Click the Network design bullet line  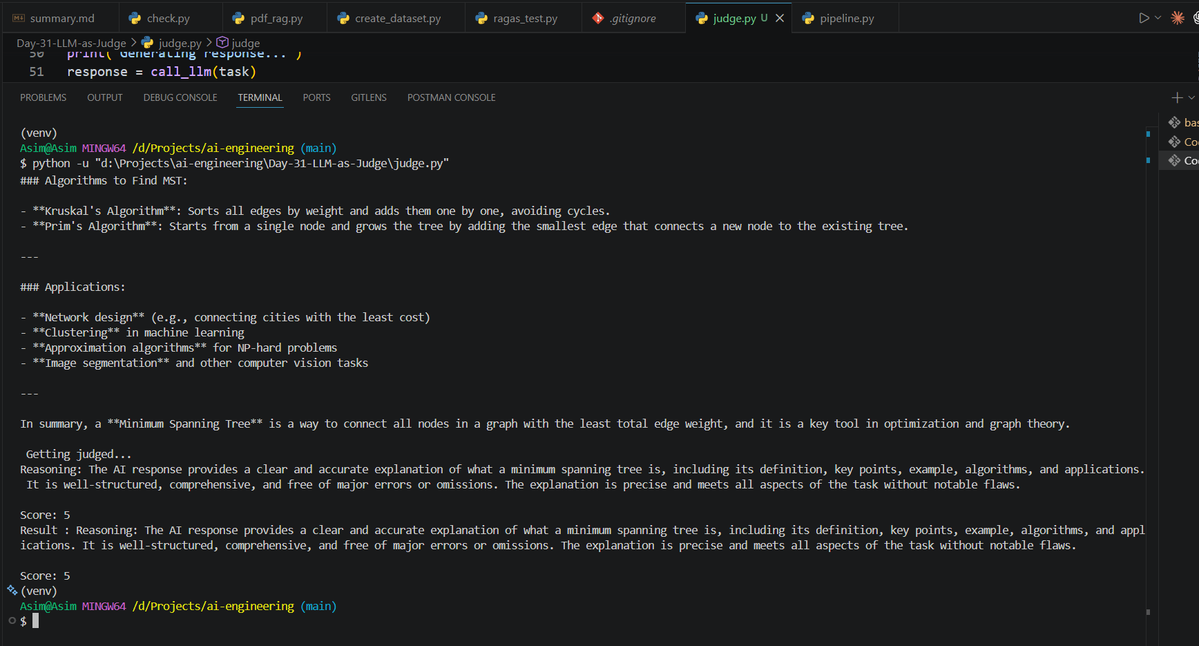(x=225, y=317)
